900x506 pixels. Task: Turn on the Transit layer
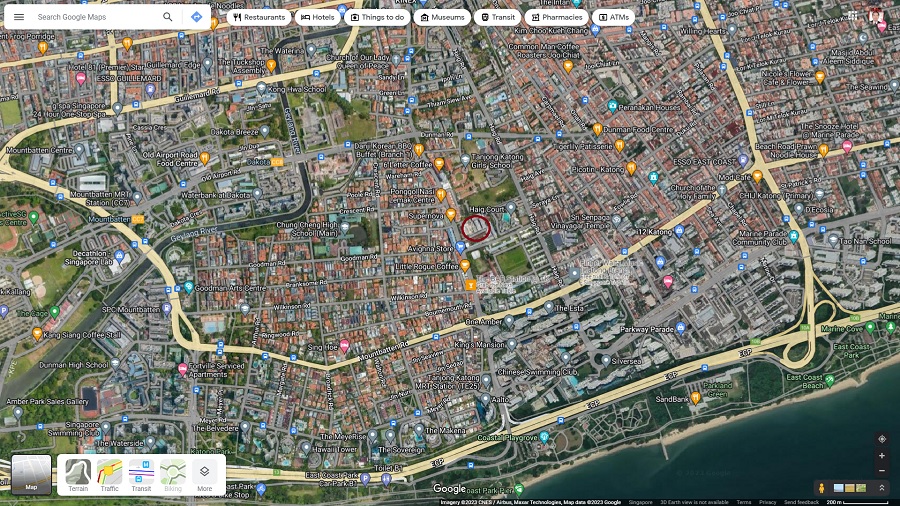(x=141, y=475)
